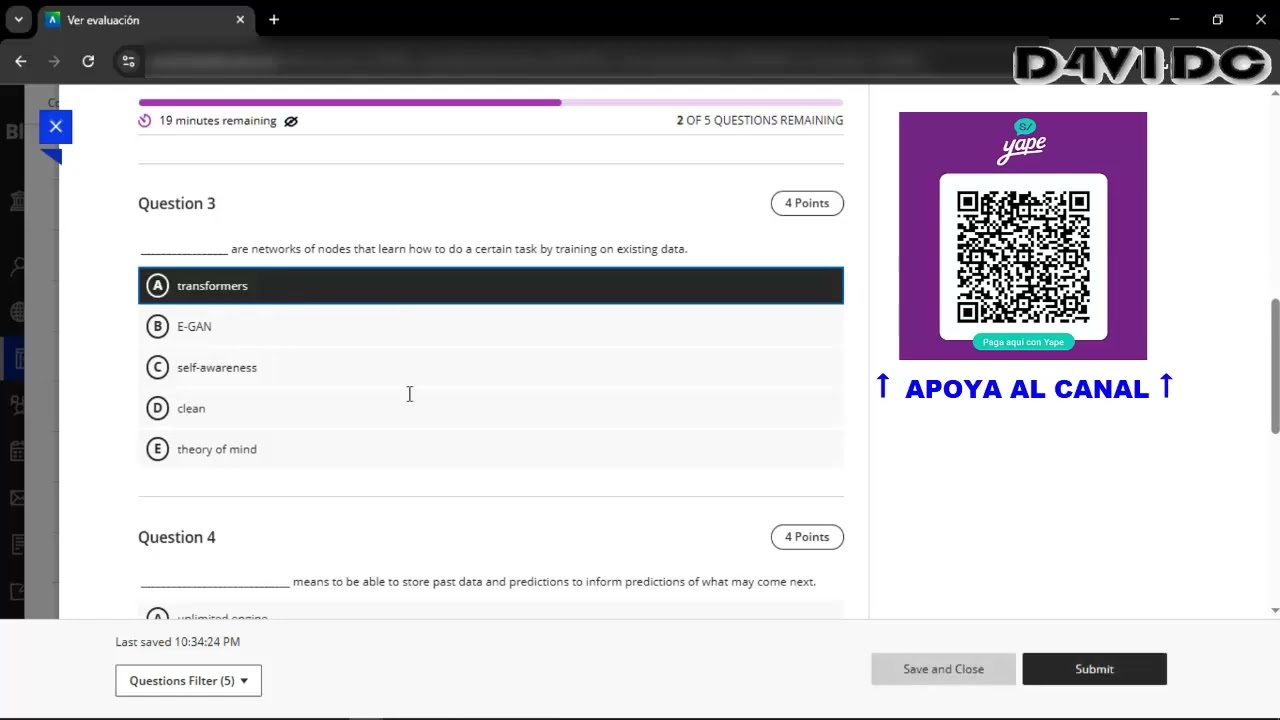Select answer B E-GAN

491,327
